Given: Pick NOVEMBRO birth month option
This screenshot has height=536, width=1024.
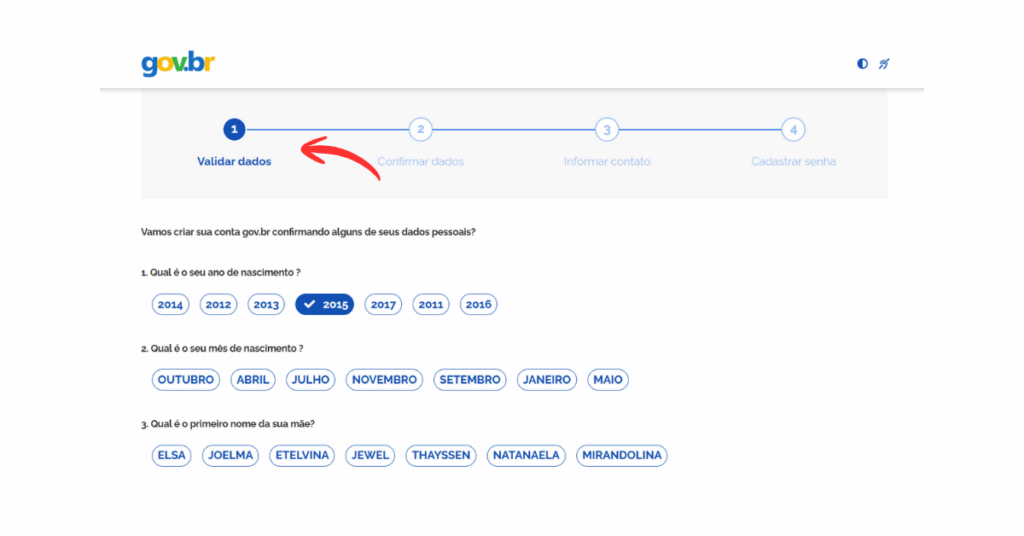Looking at the screenshot, I should 384,380.
